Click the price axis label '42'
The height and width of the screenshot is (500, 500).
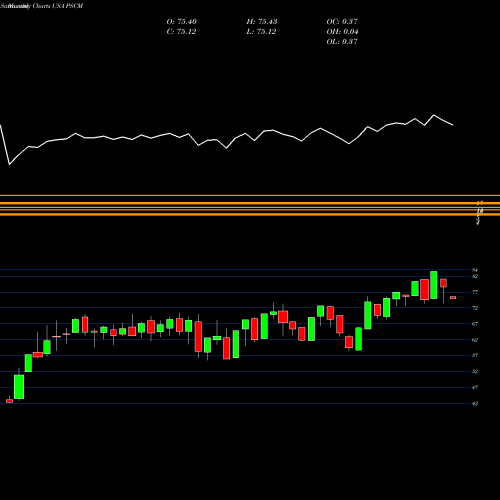[x=475, y=403]
